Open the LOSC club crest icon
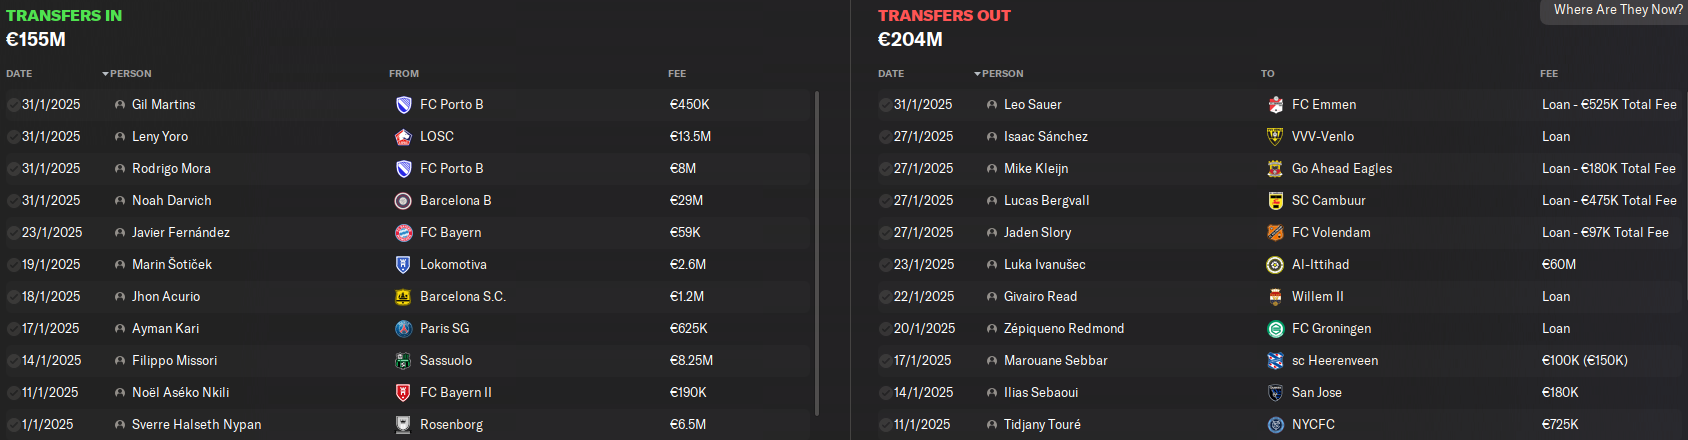Image resolution: width=1688 pixels, height=440 pixels. tap(403, 137)
